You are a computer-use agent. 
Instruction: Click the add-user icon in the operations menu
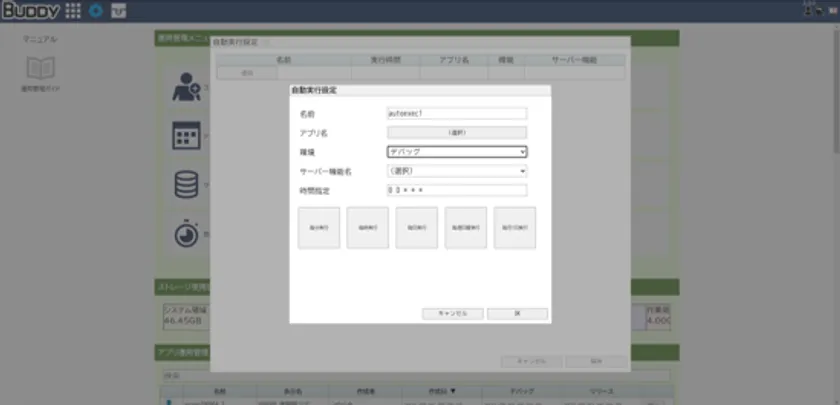click(x=186, y=87)
